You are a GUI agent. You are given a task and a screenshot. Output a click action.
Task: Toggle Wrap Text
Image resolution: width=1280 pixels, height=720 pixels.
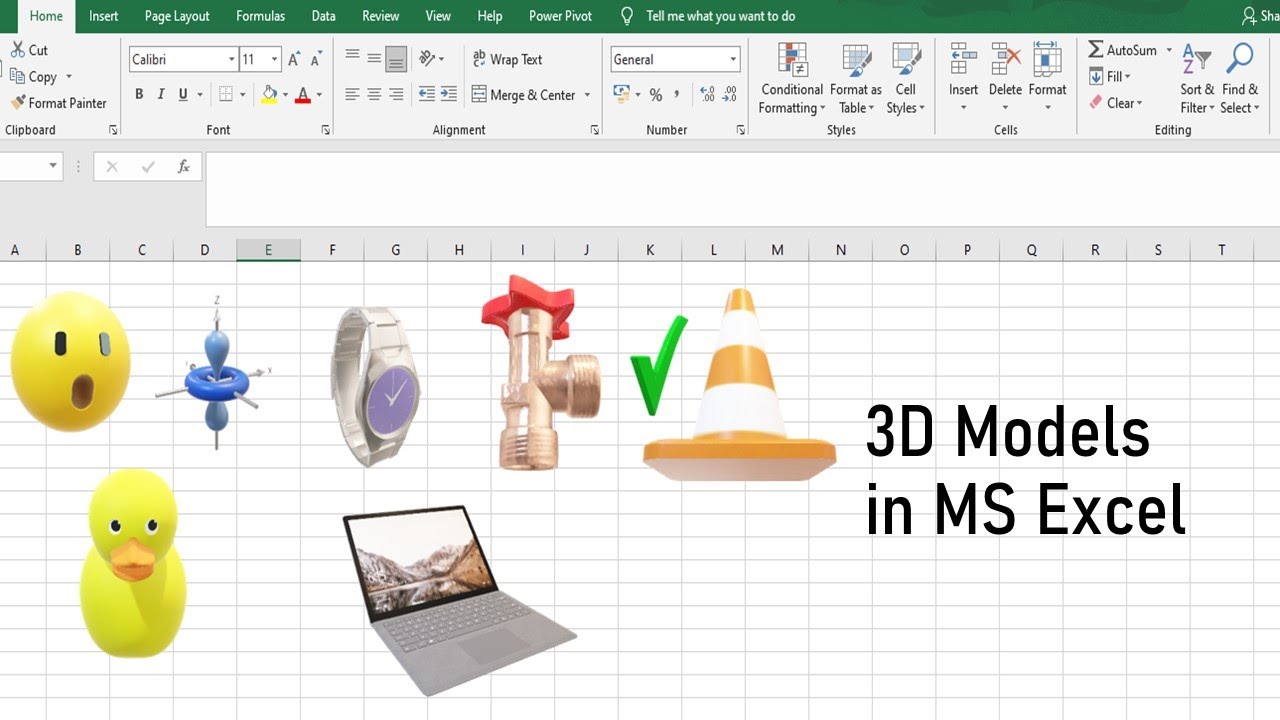pyautogui.click(x=507, y=59)
